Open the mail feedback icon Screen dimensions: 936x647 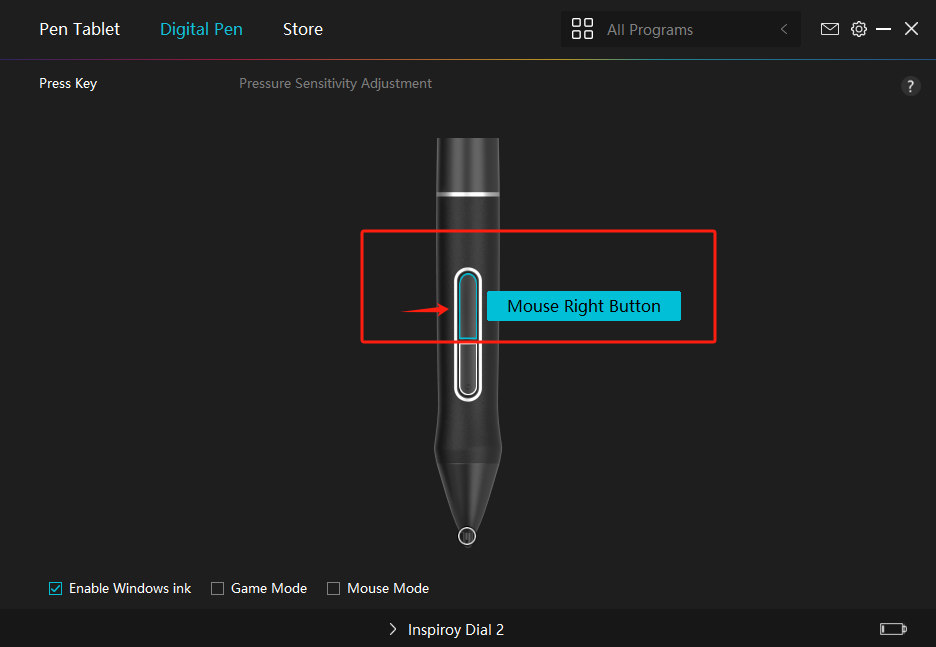[830, 29]
